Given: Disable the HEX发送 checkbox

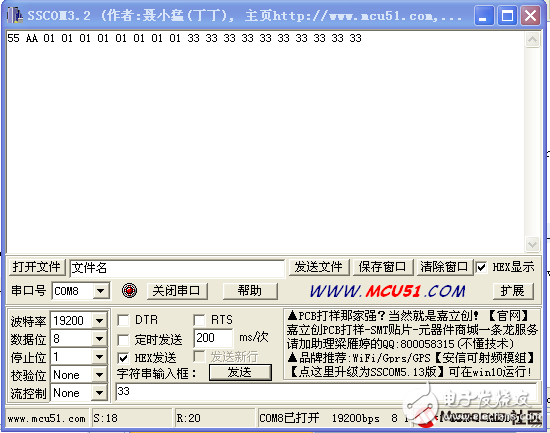Looking at the screenshot, I should (x=123, y=358).
